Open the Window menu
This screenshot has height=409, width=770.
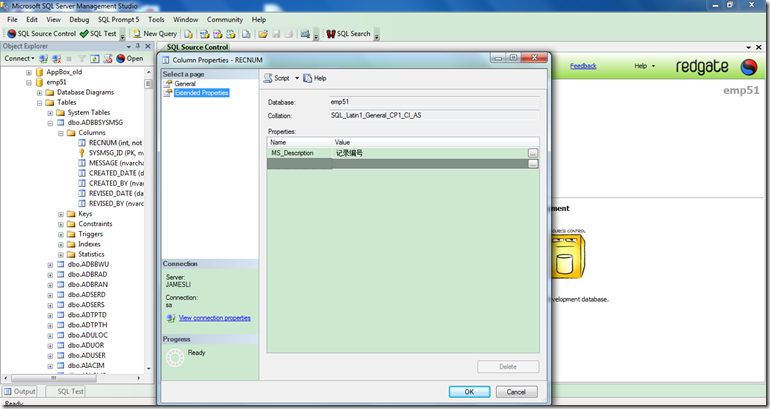tap(186, 20)
